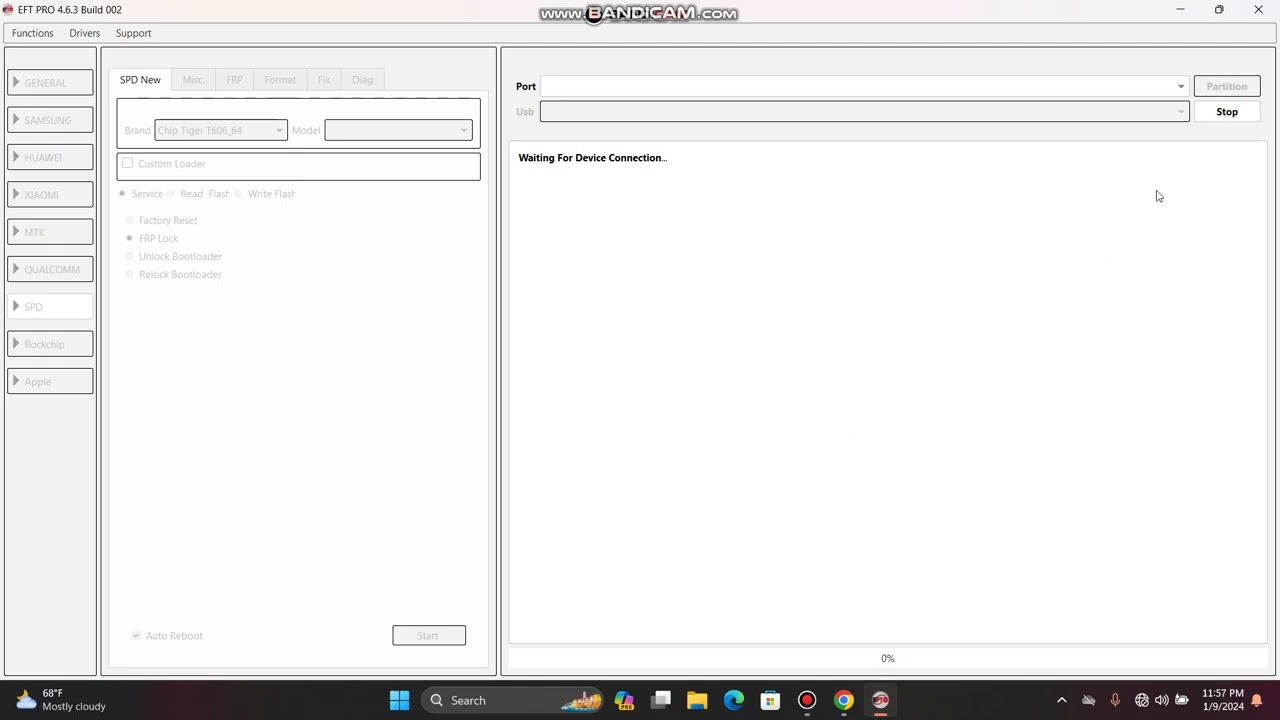Click the cloud sync tray icon

[1089, 700]
